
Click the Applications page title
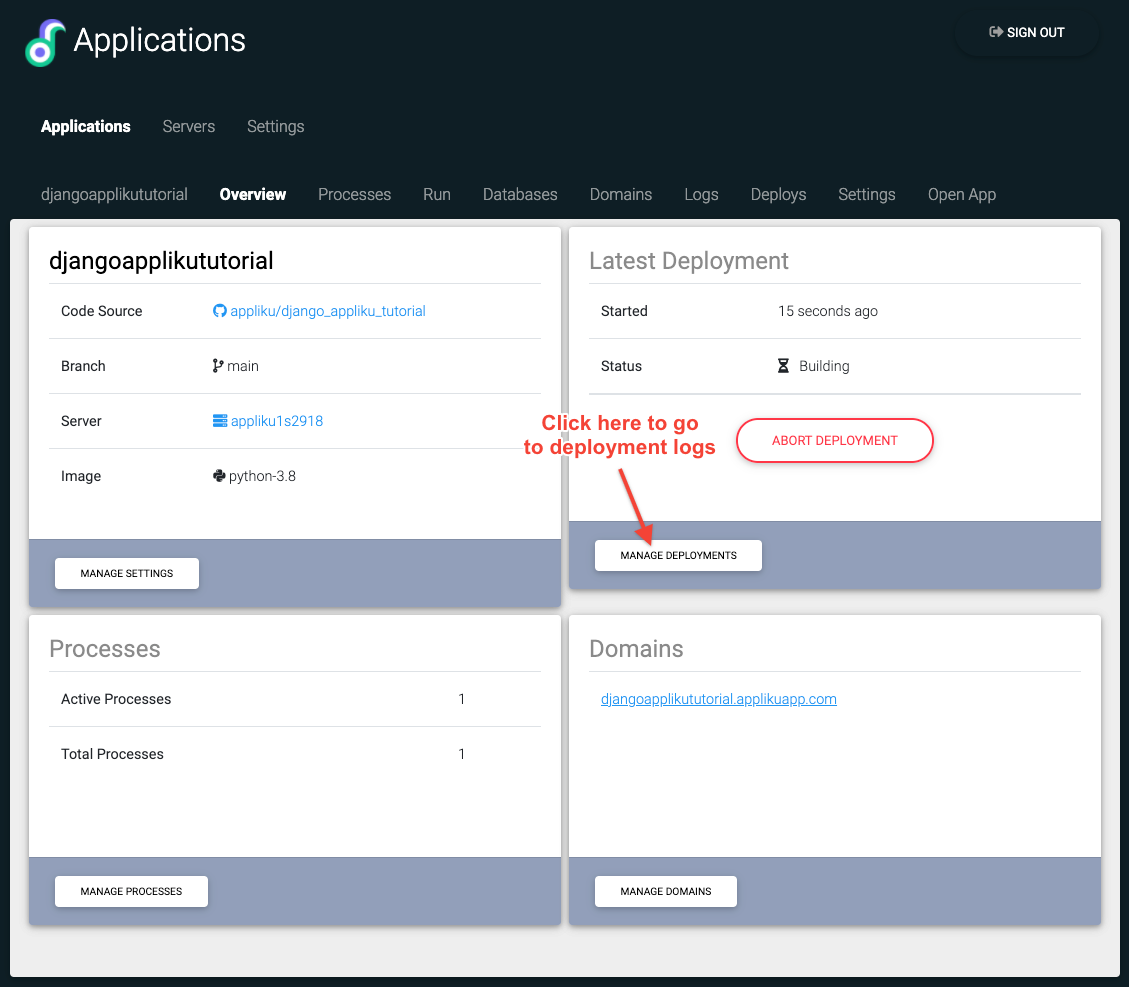pos(160,40)
